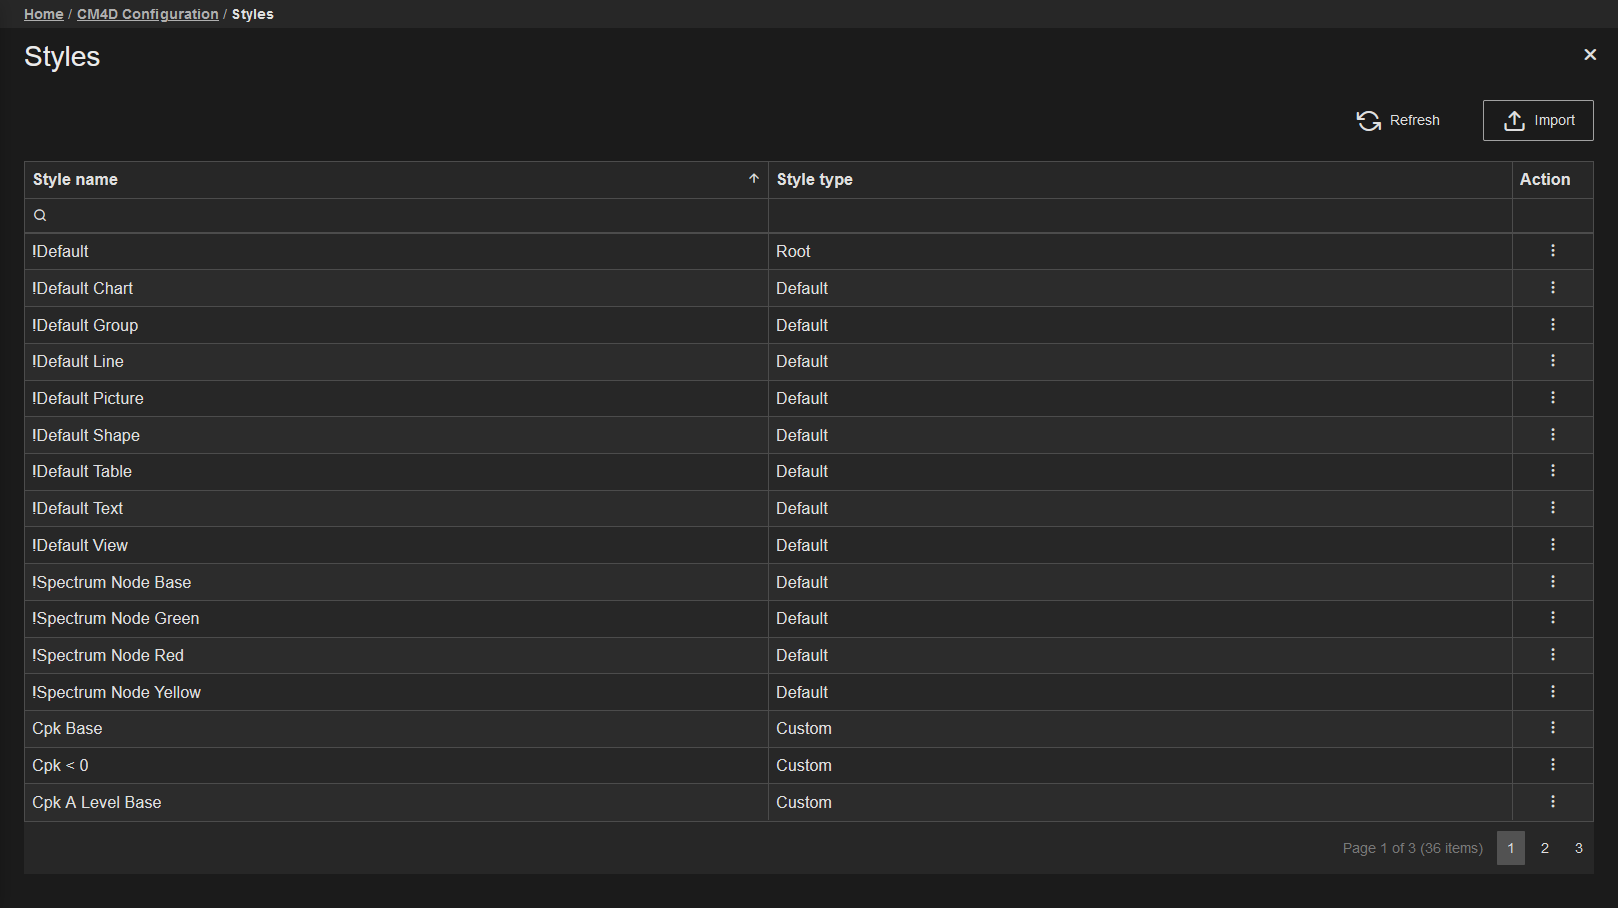Open action menu for !Spectrum Node Yellow

click(x=1552, y=692)
